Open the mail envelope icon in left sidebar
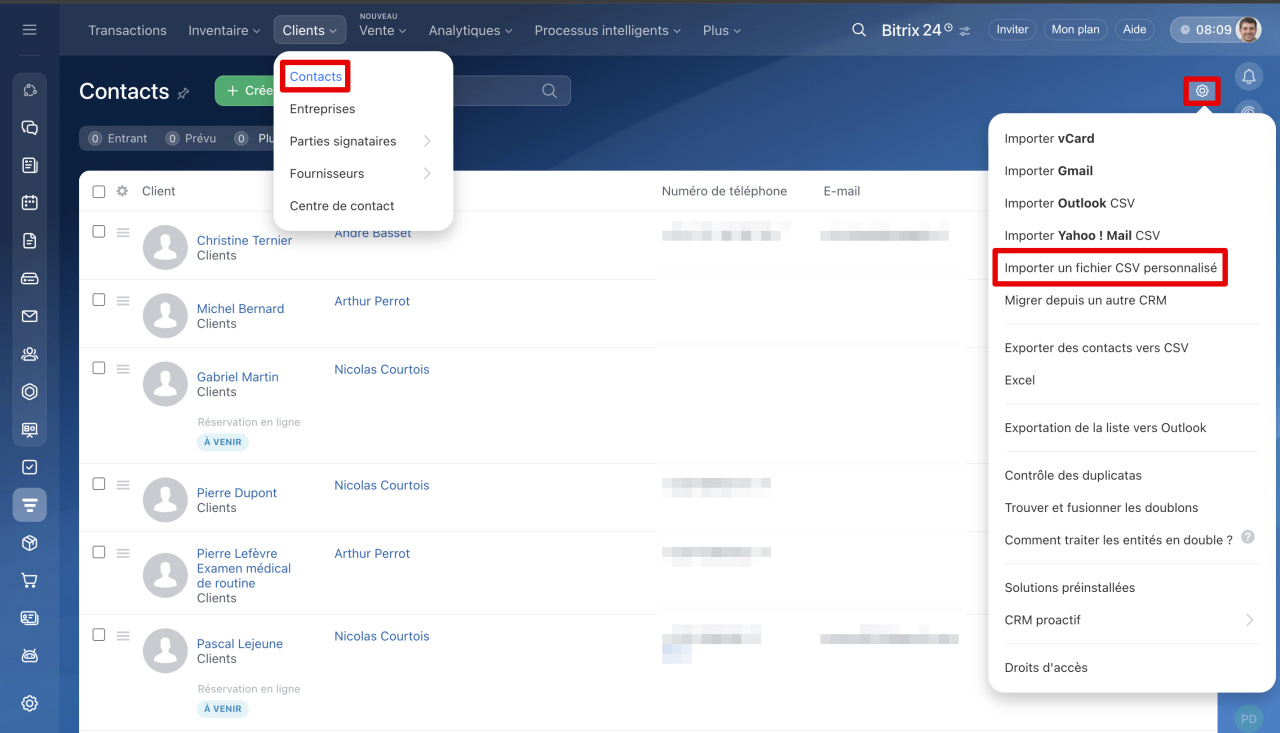This screenshot has width=1280, height=733. pos(29,316)
